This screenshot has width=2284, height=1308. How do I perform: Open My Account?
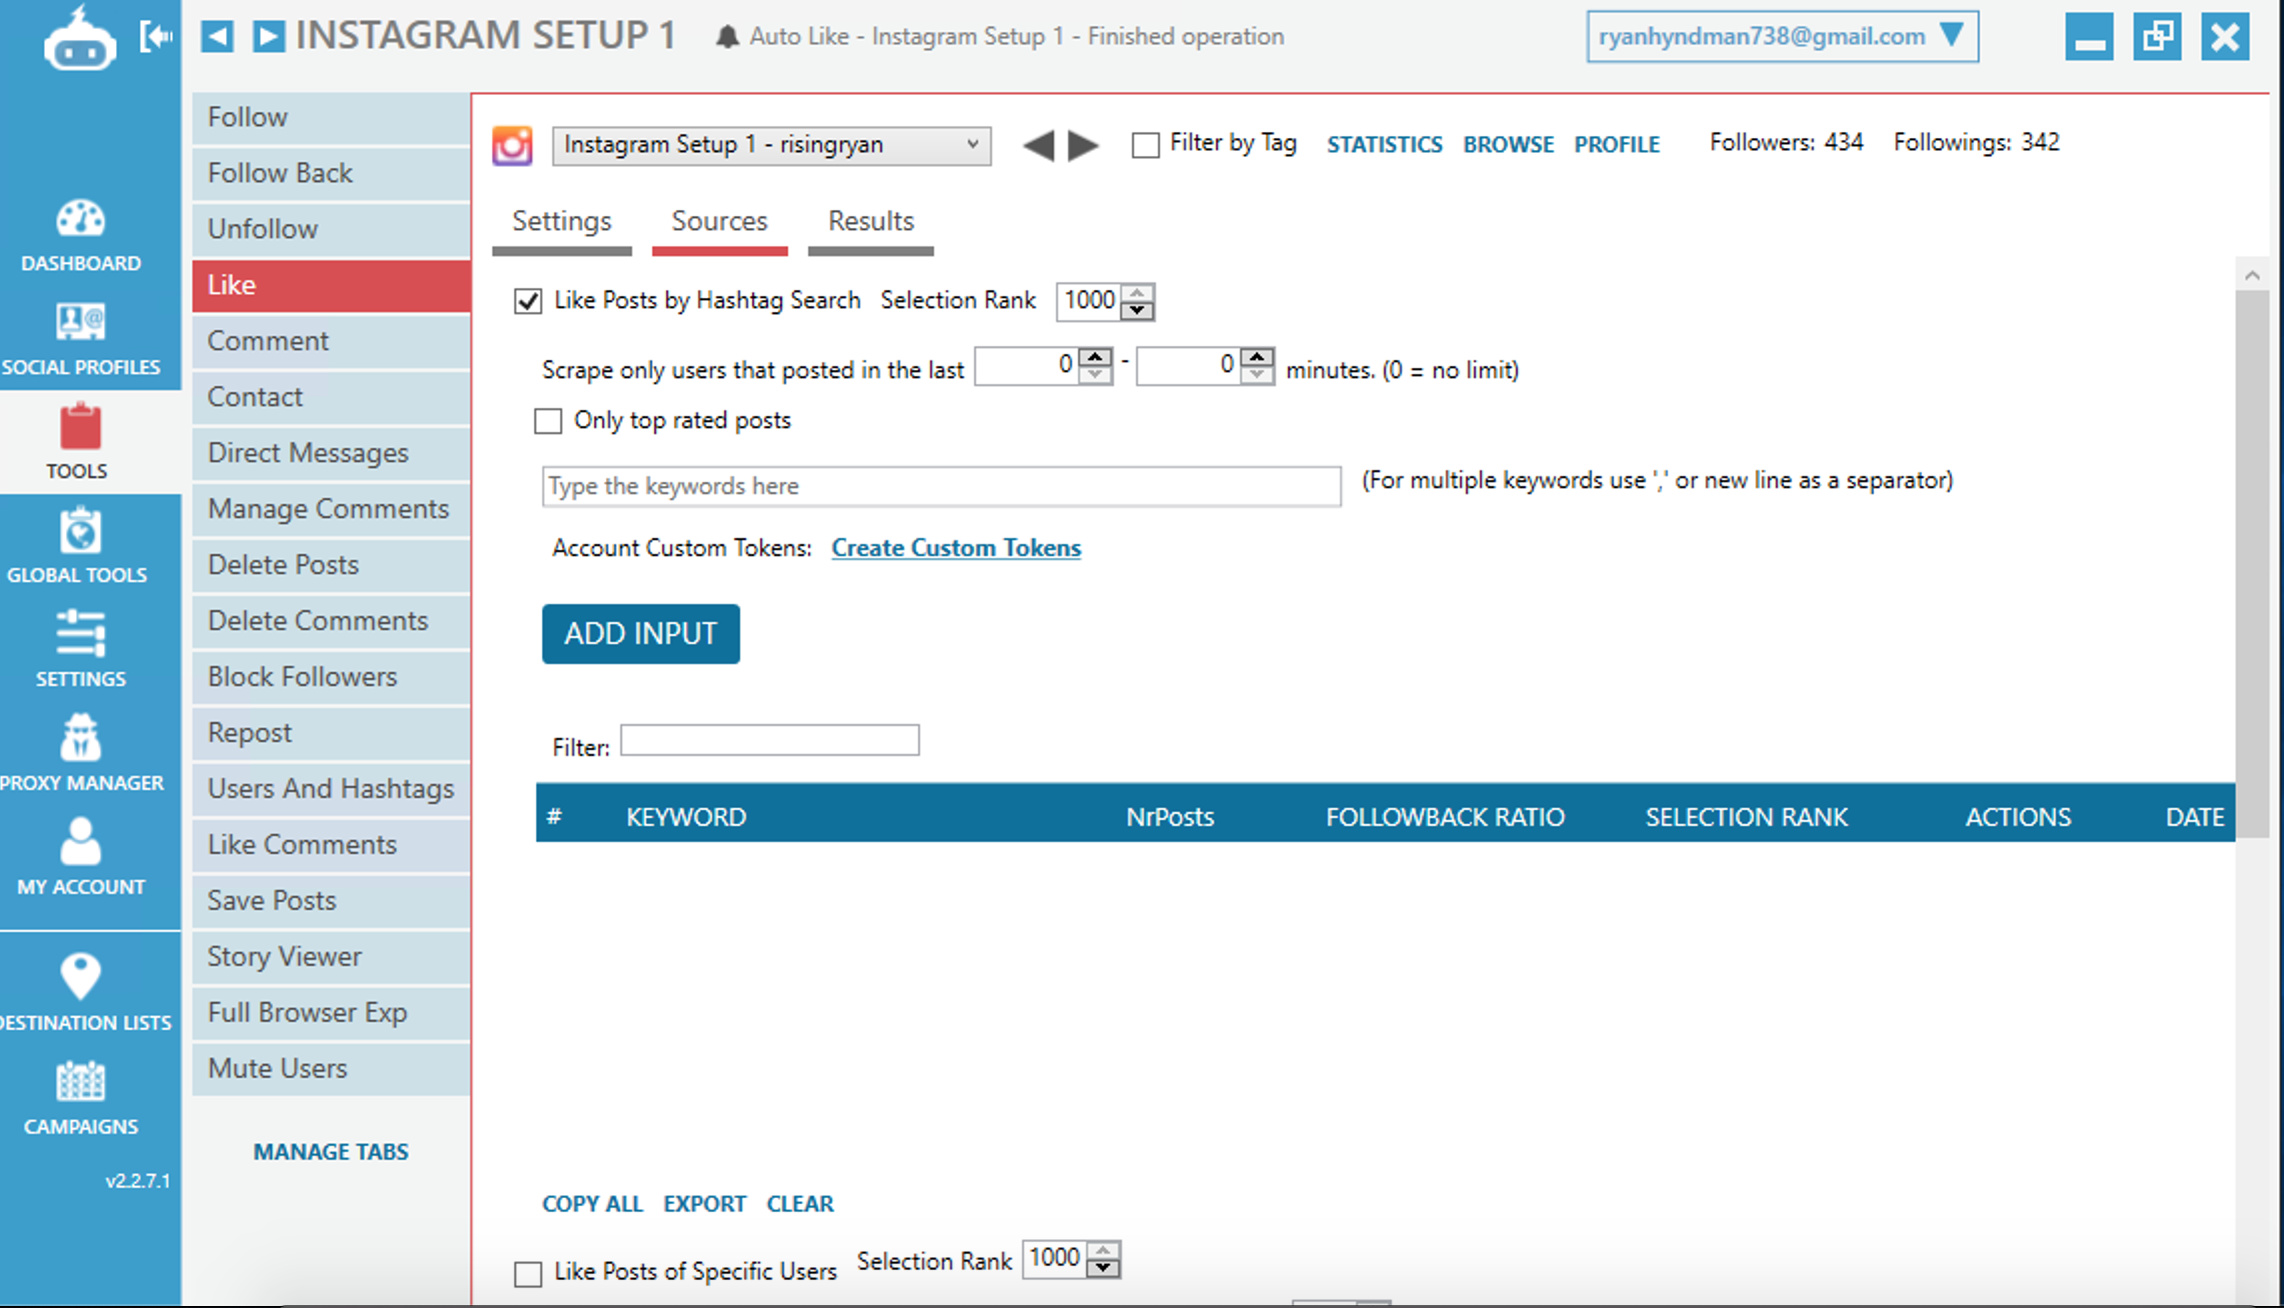click(81, 858)
